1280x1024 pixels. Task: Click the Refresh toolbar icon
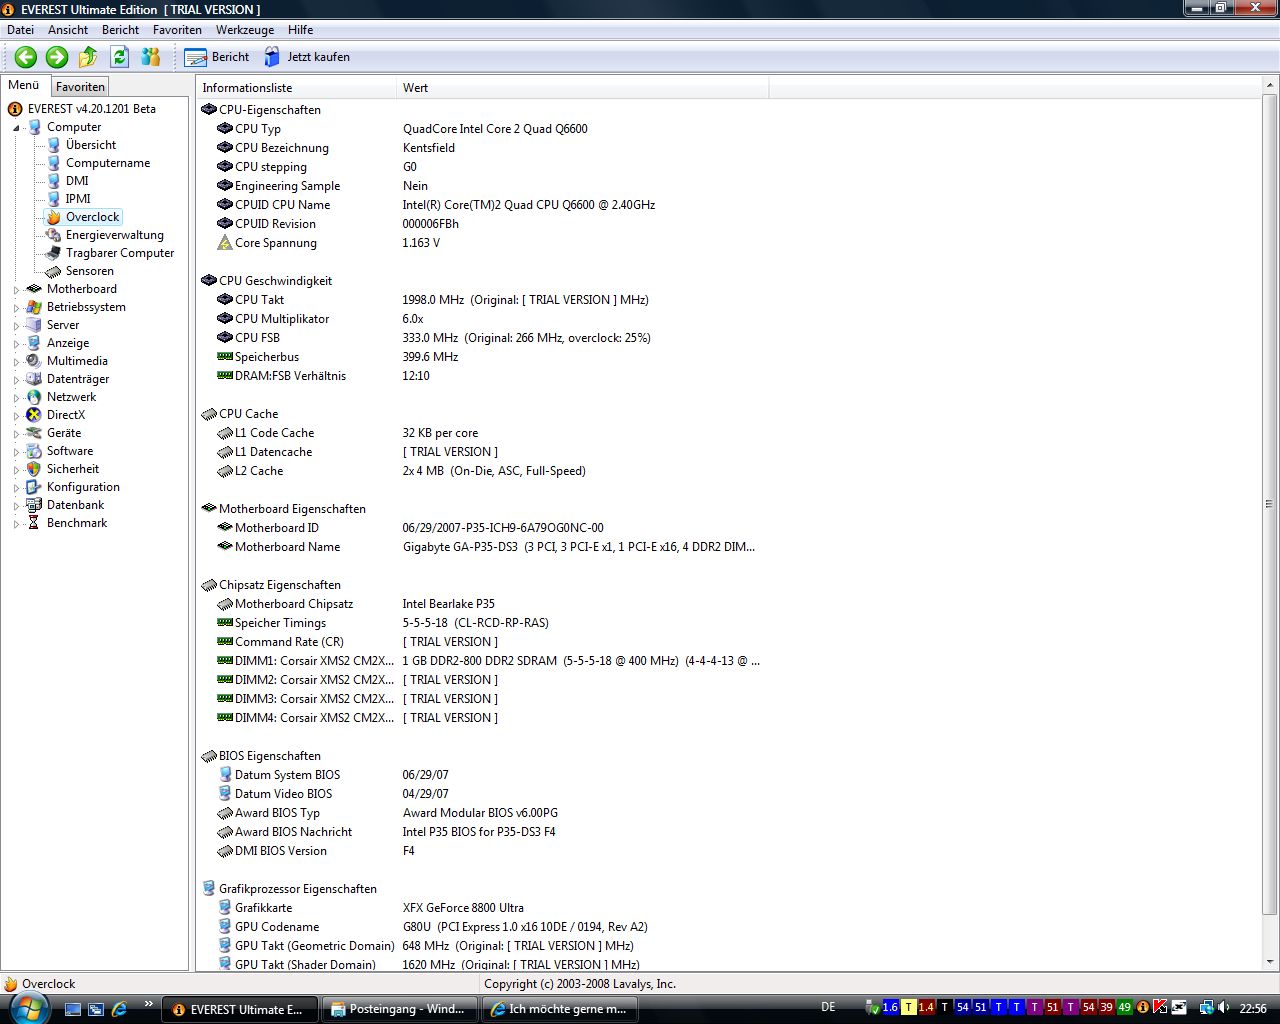[120, 57]
